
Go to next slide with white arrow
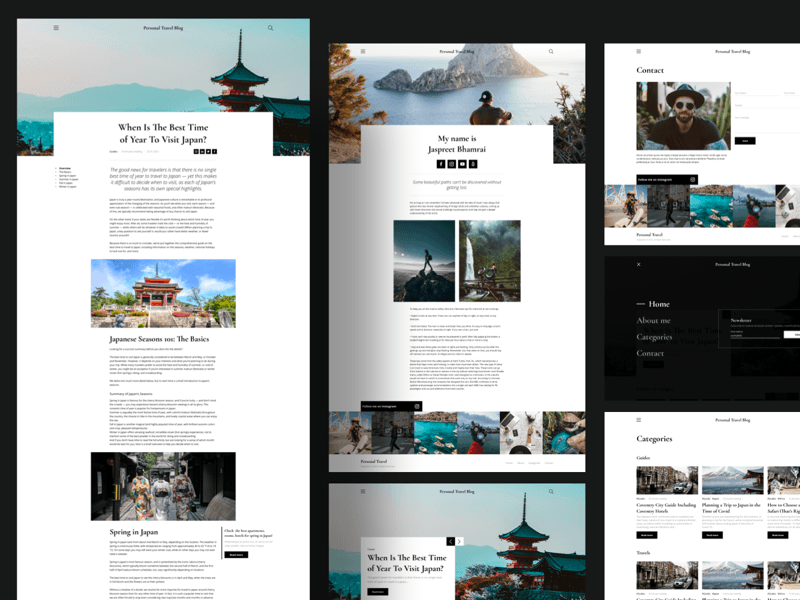tap(459, 541)
